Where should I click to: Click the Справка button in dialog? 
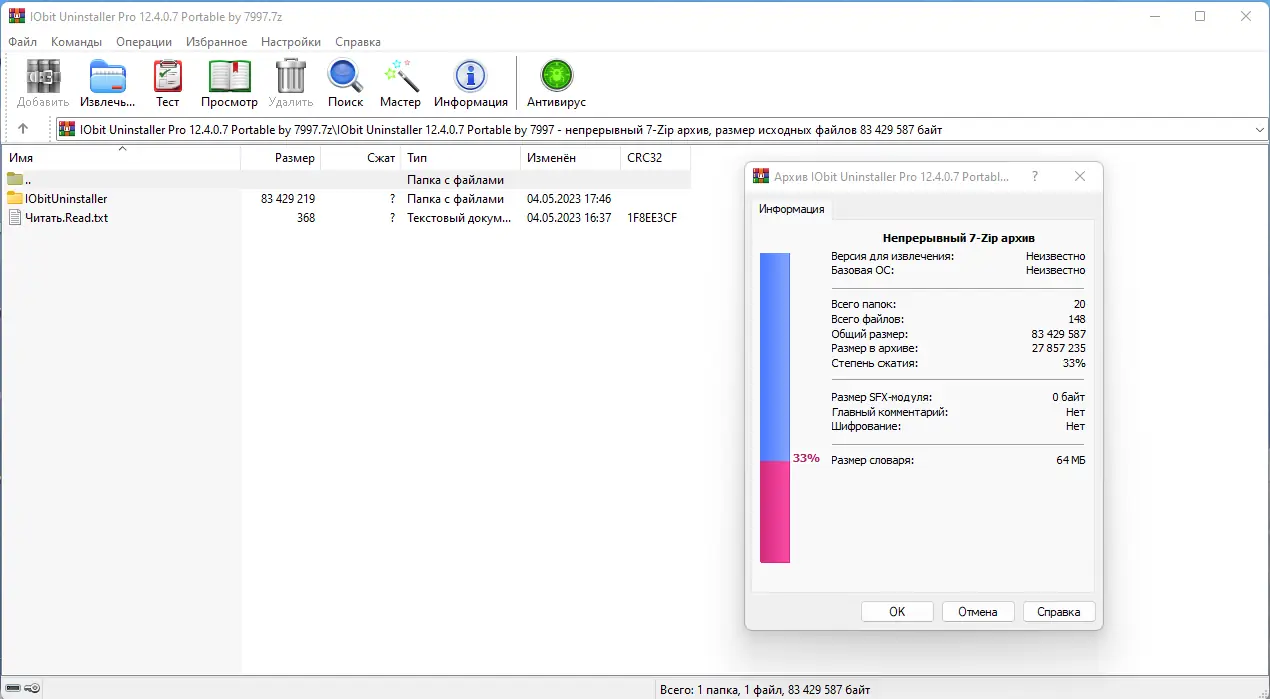(1059, 612)
